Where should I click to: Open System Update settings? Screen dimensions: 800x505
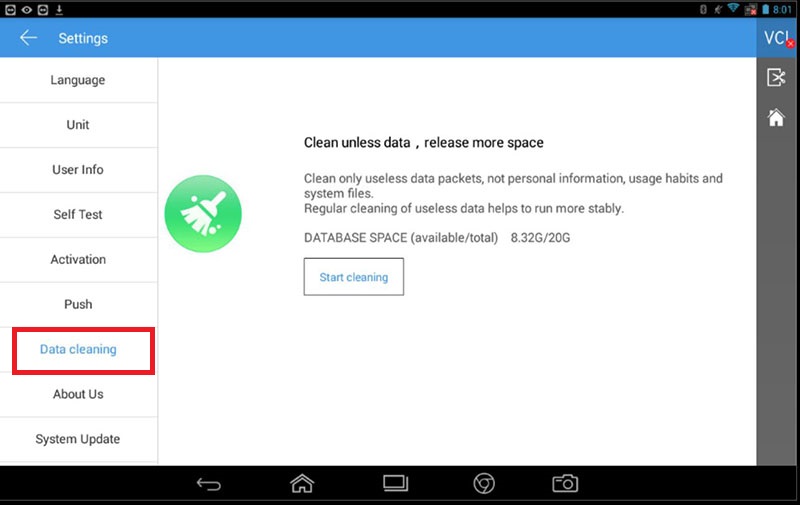78,439
